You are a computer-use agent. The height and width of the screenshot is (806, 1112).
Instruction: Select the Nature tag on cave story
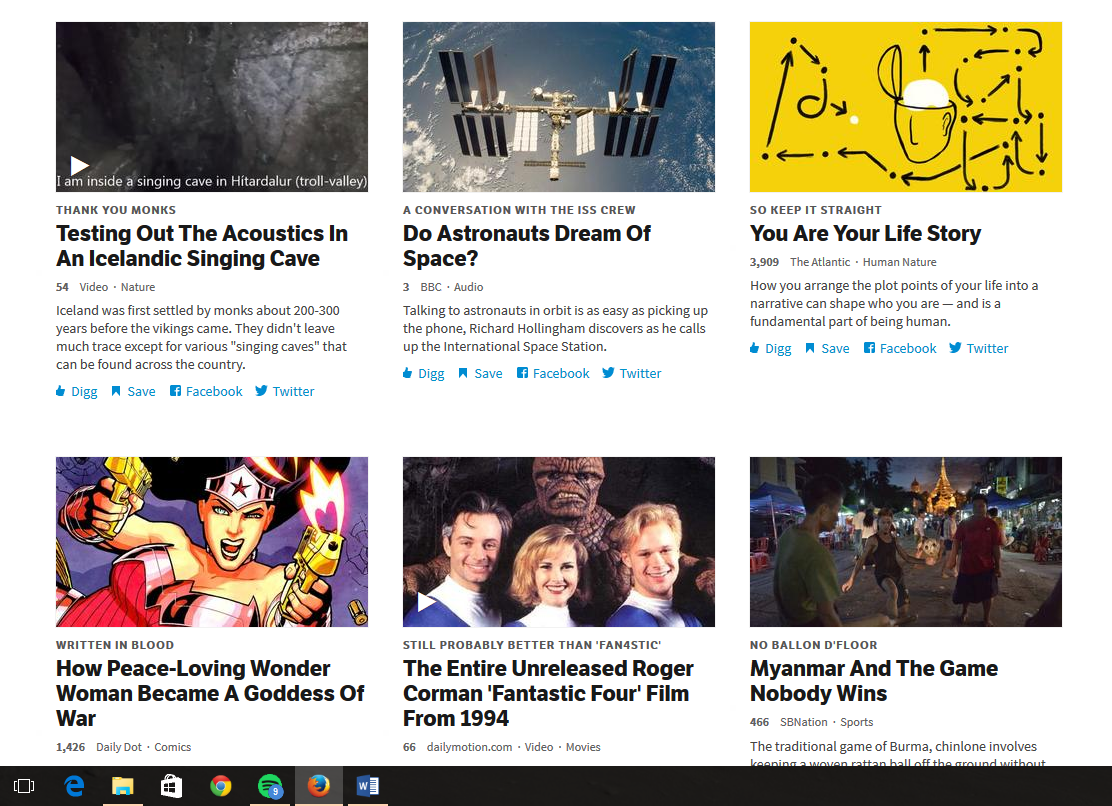pos(138,287)
